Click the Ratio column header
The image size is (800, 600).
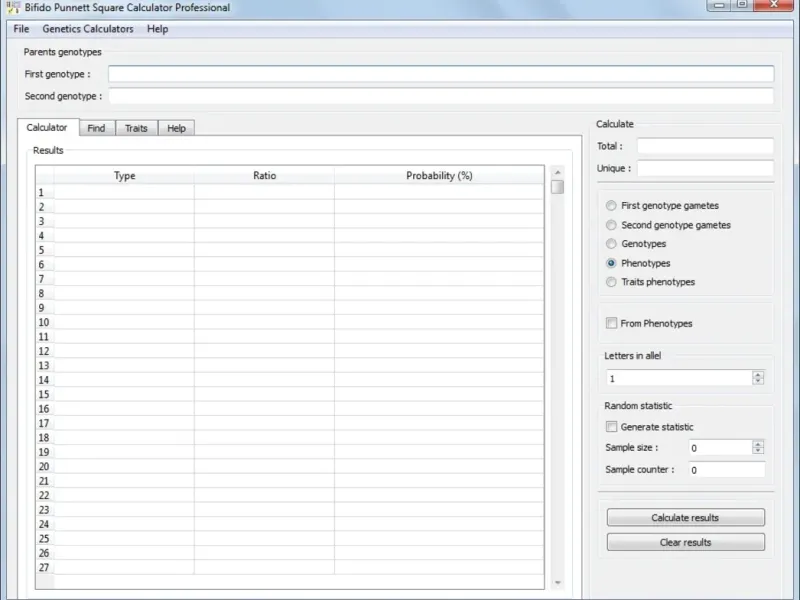pos(264,176)
